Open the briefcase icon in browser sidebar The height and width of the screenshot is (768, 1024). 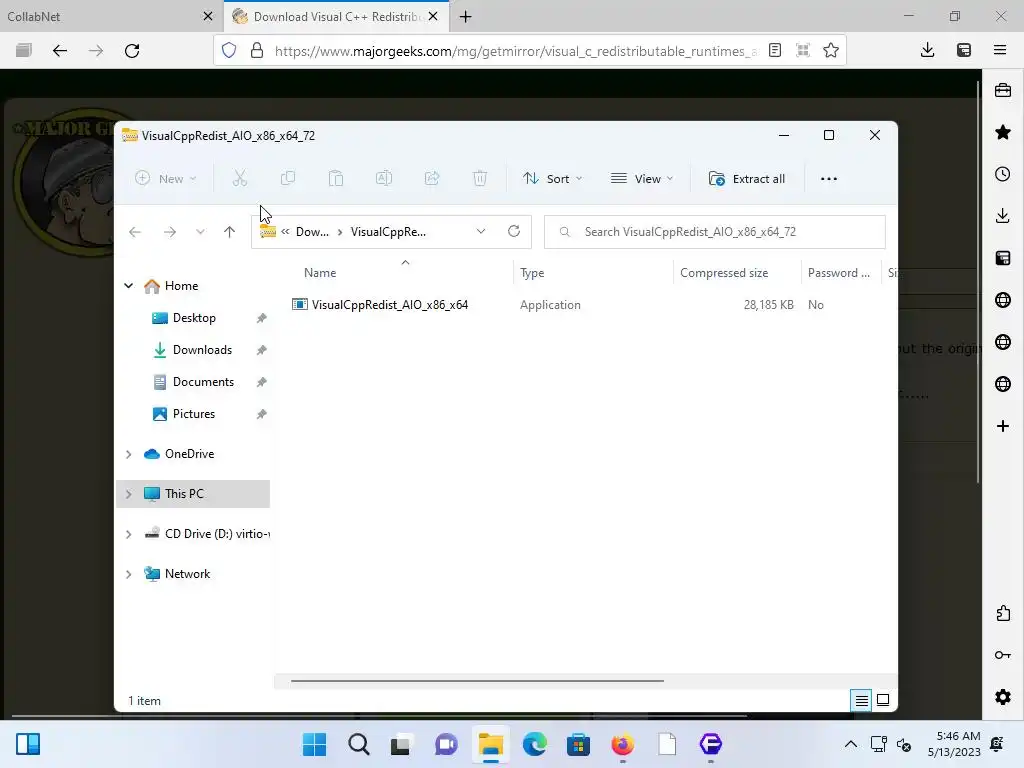(x=1002, y=91)
